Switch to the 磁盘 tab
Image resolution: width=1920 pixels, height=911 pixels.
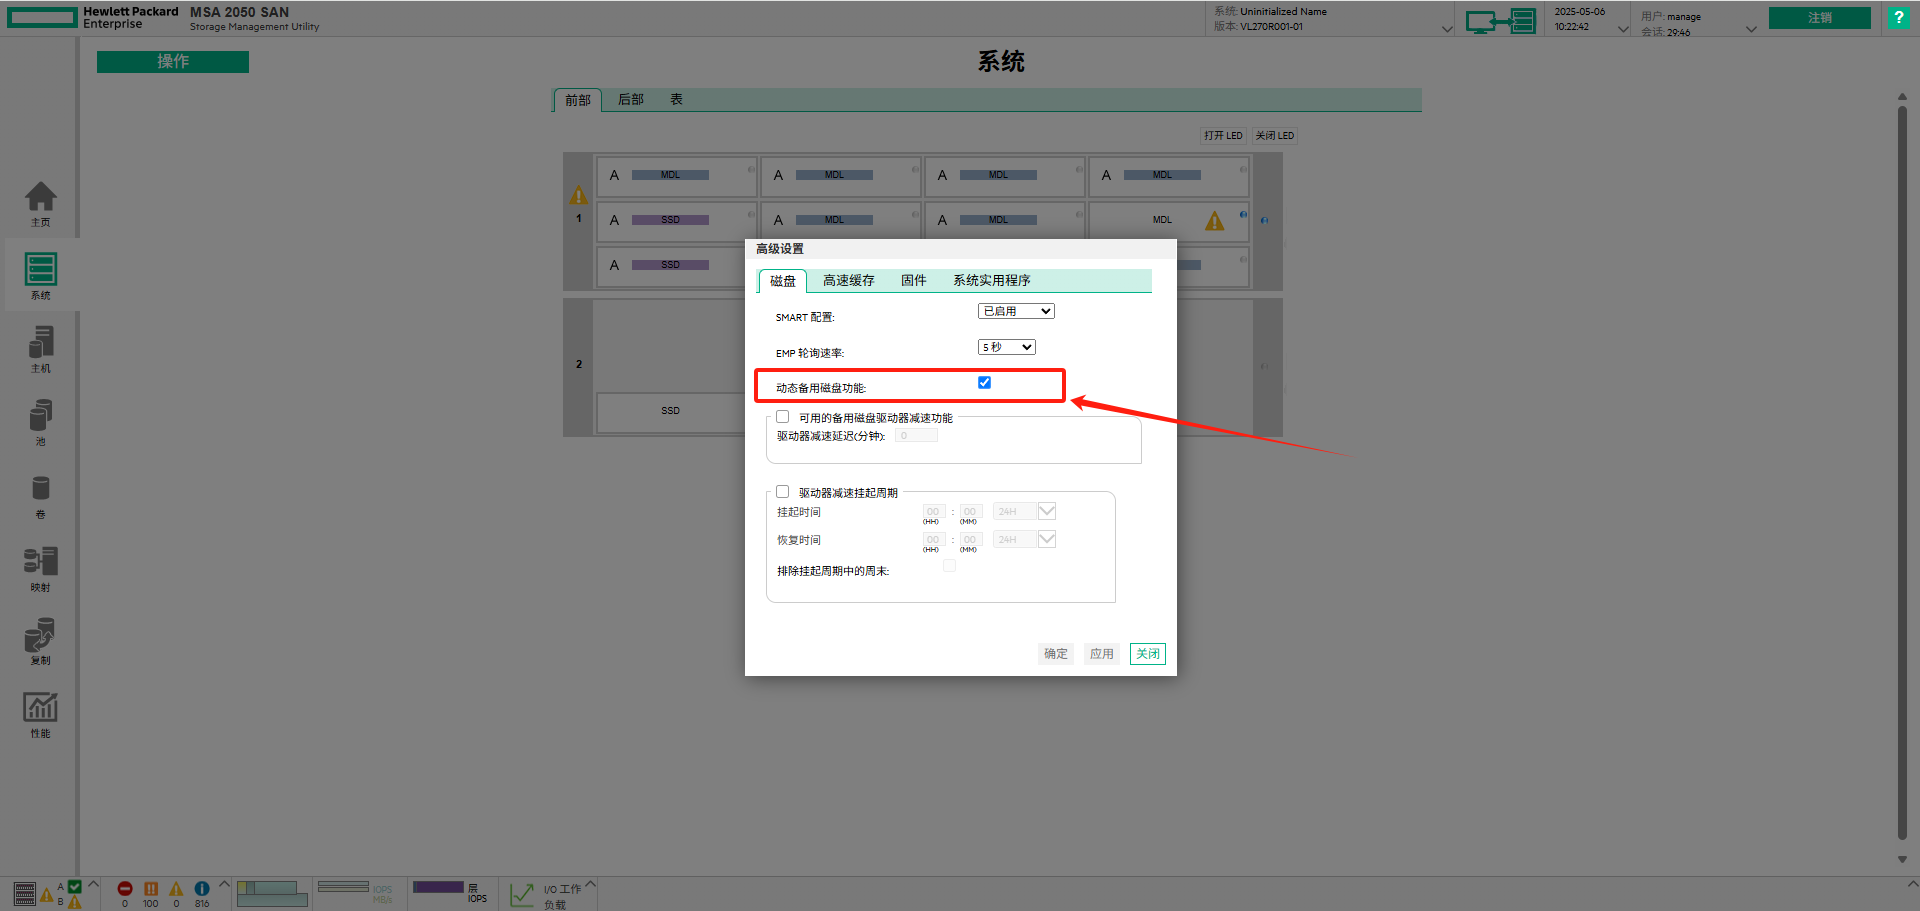pos(783,281)
